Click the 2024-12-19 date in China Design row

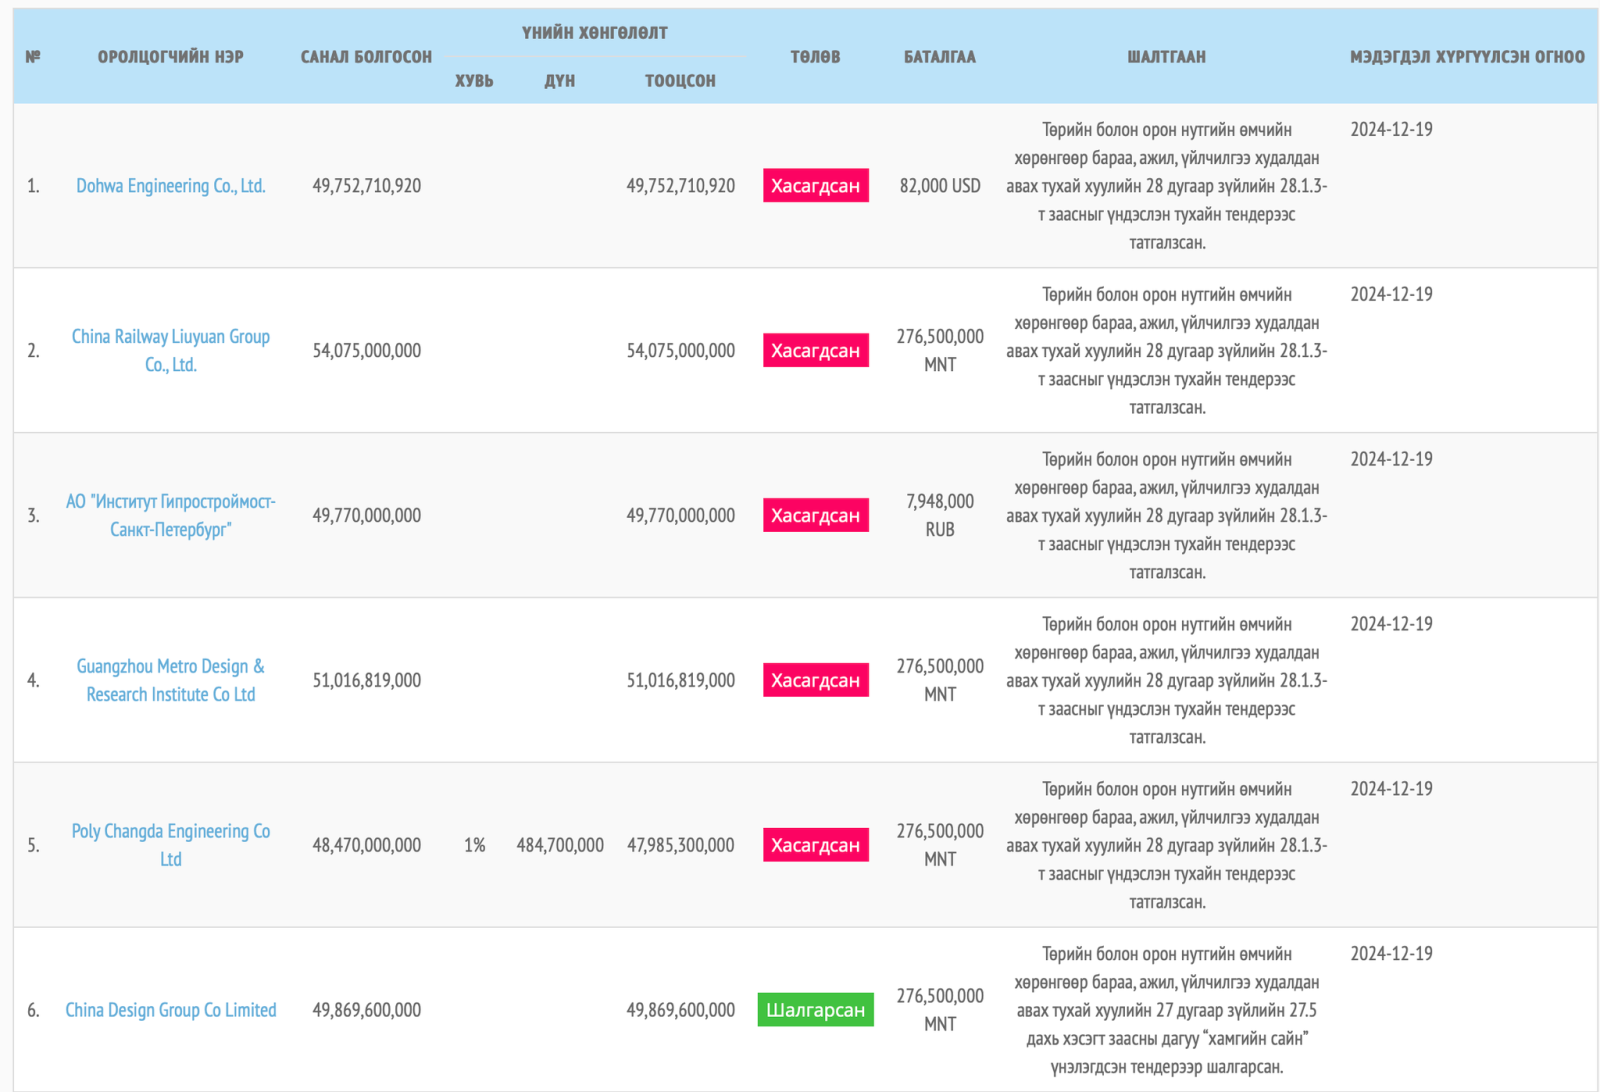(1392, 954)
